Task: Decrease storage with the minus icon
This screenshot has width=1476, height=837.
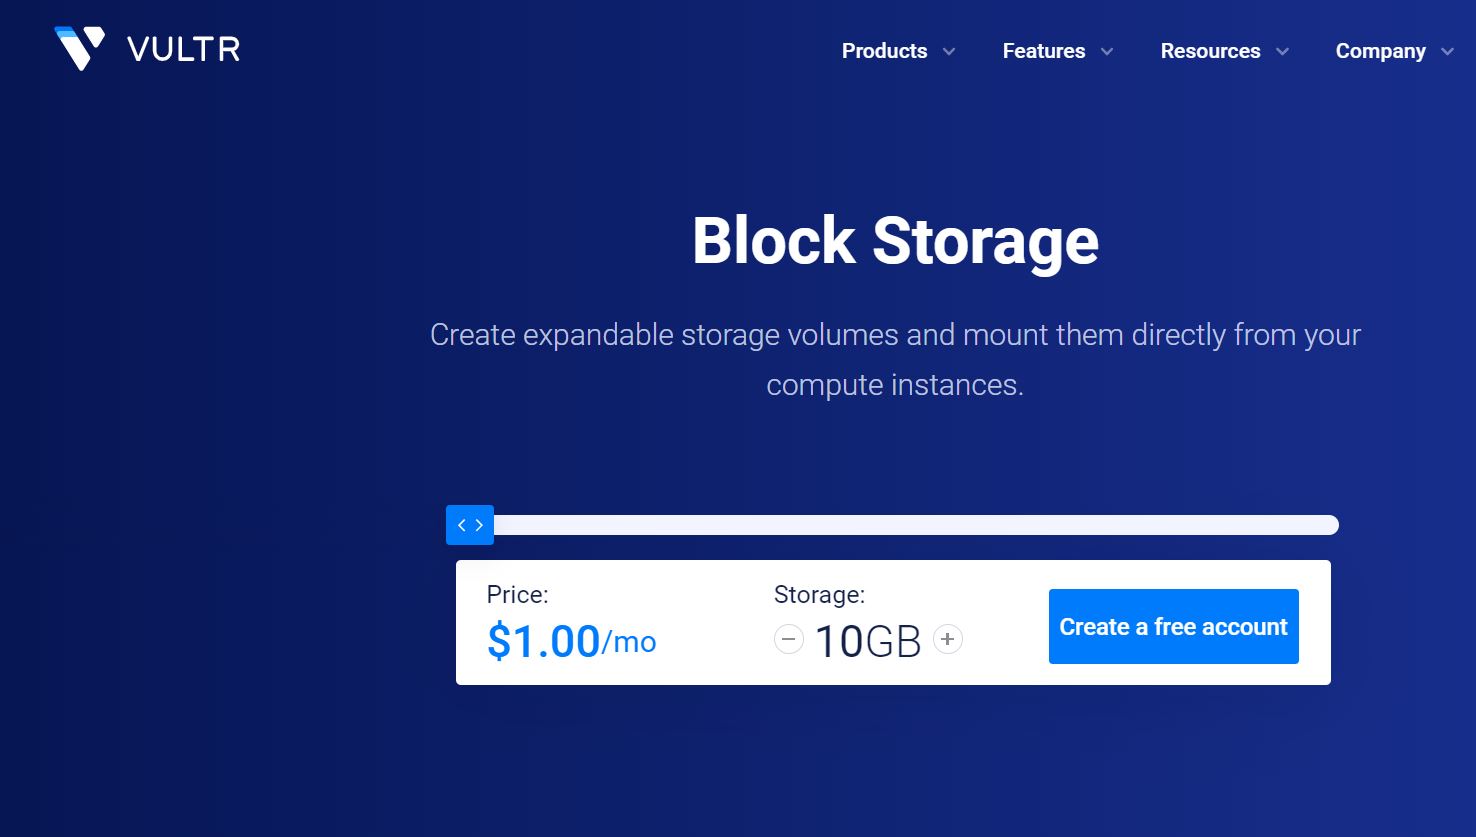Action: [789, 639]
